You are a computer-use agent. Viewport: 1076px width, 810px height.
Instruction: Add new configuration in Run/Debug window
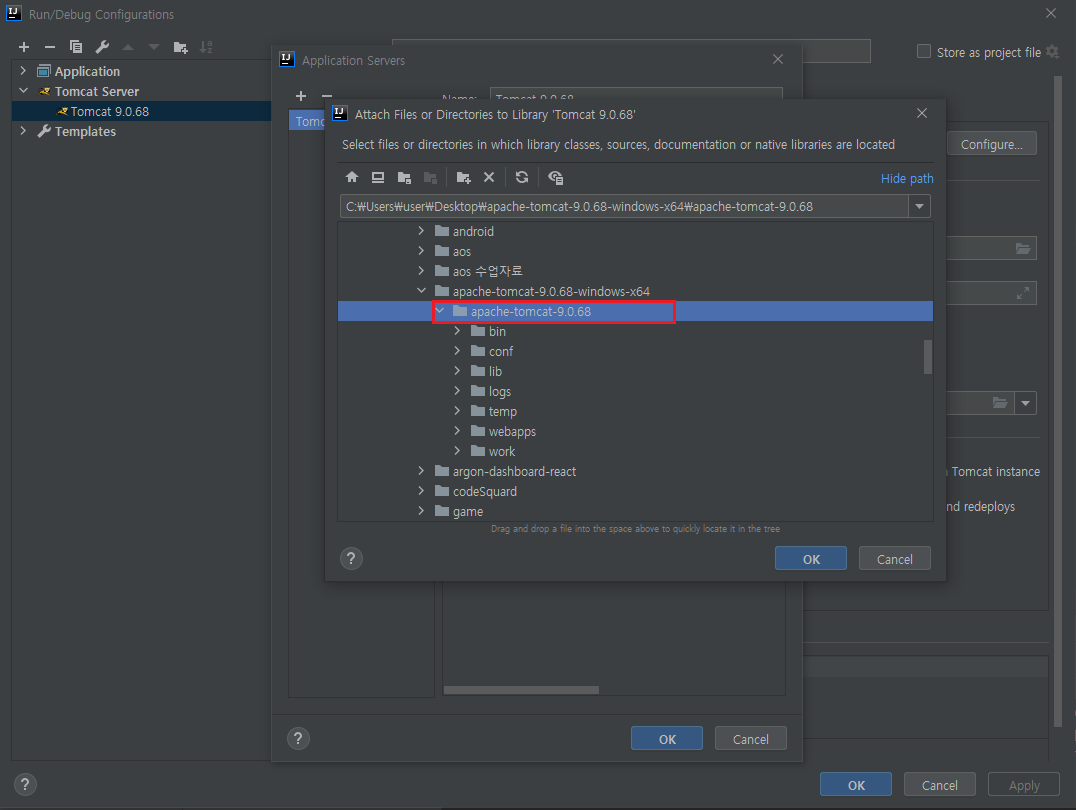coord(24,47)
